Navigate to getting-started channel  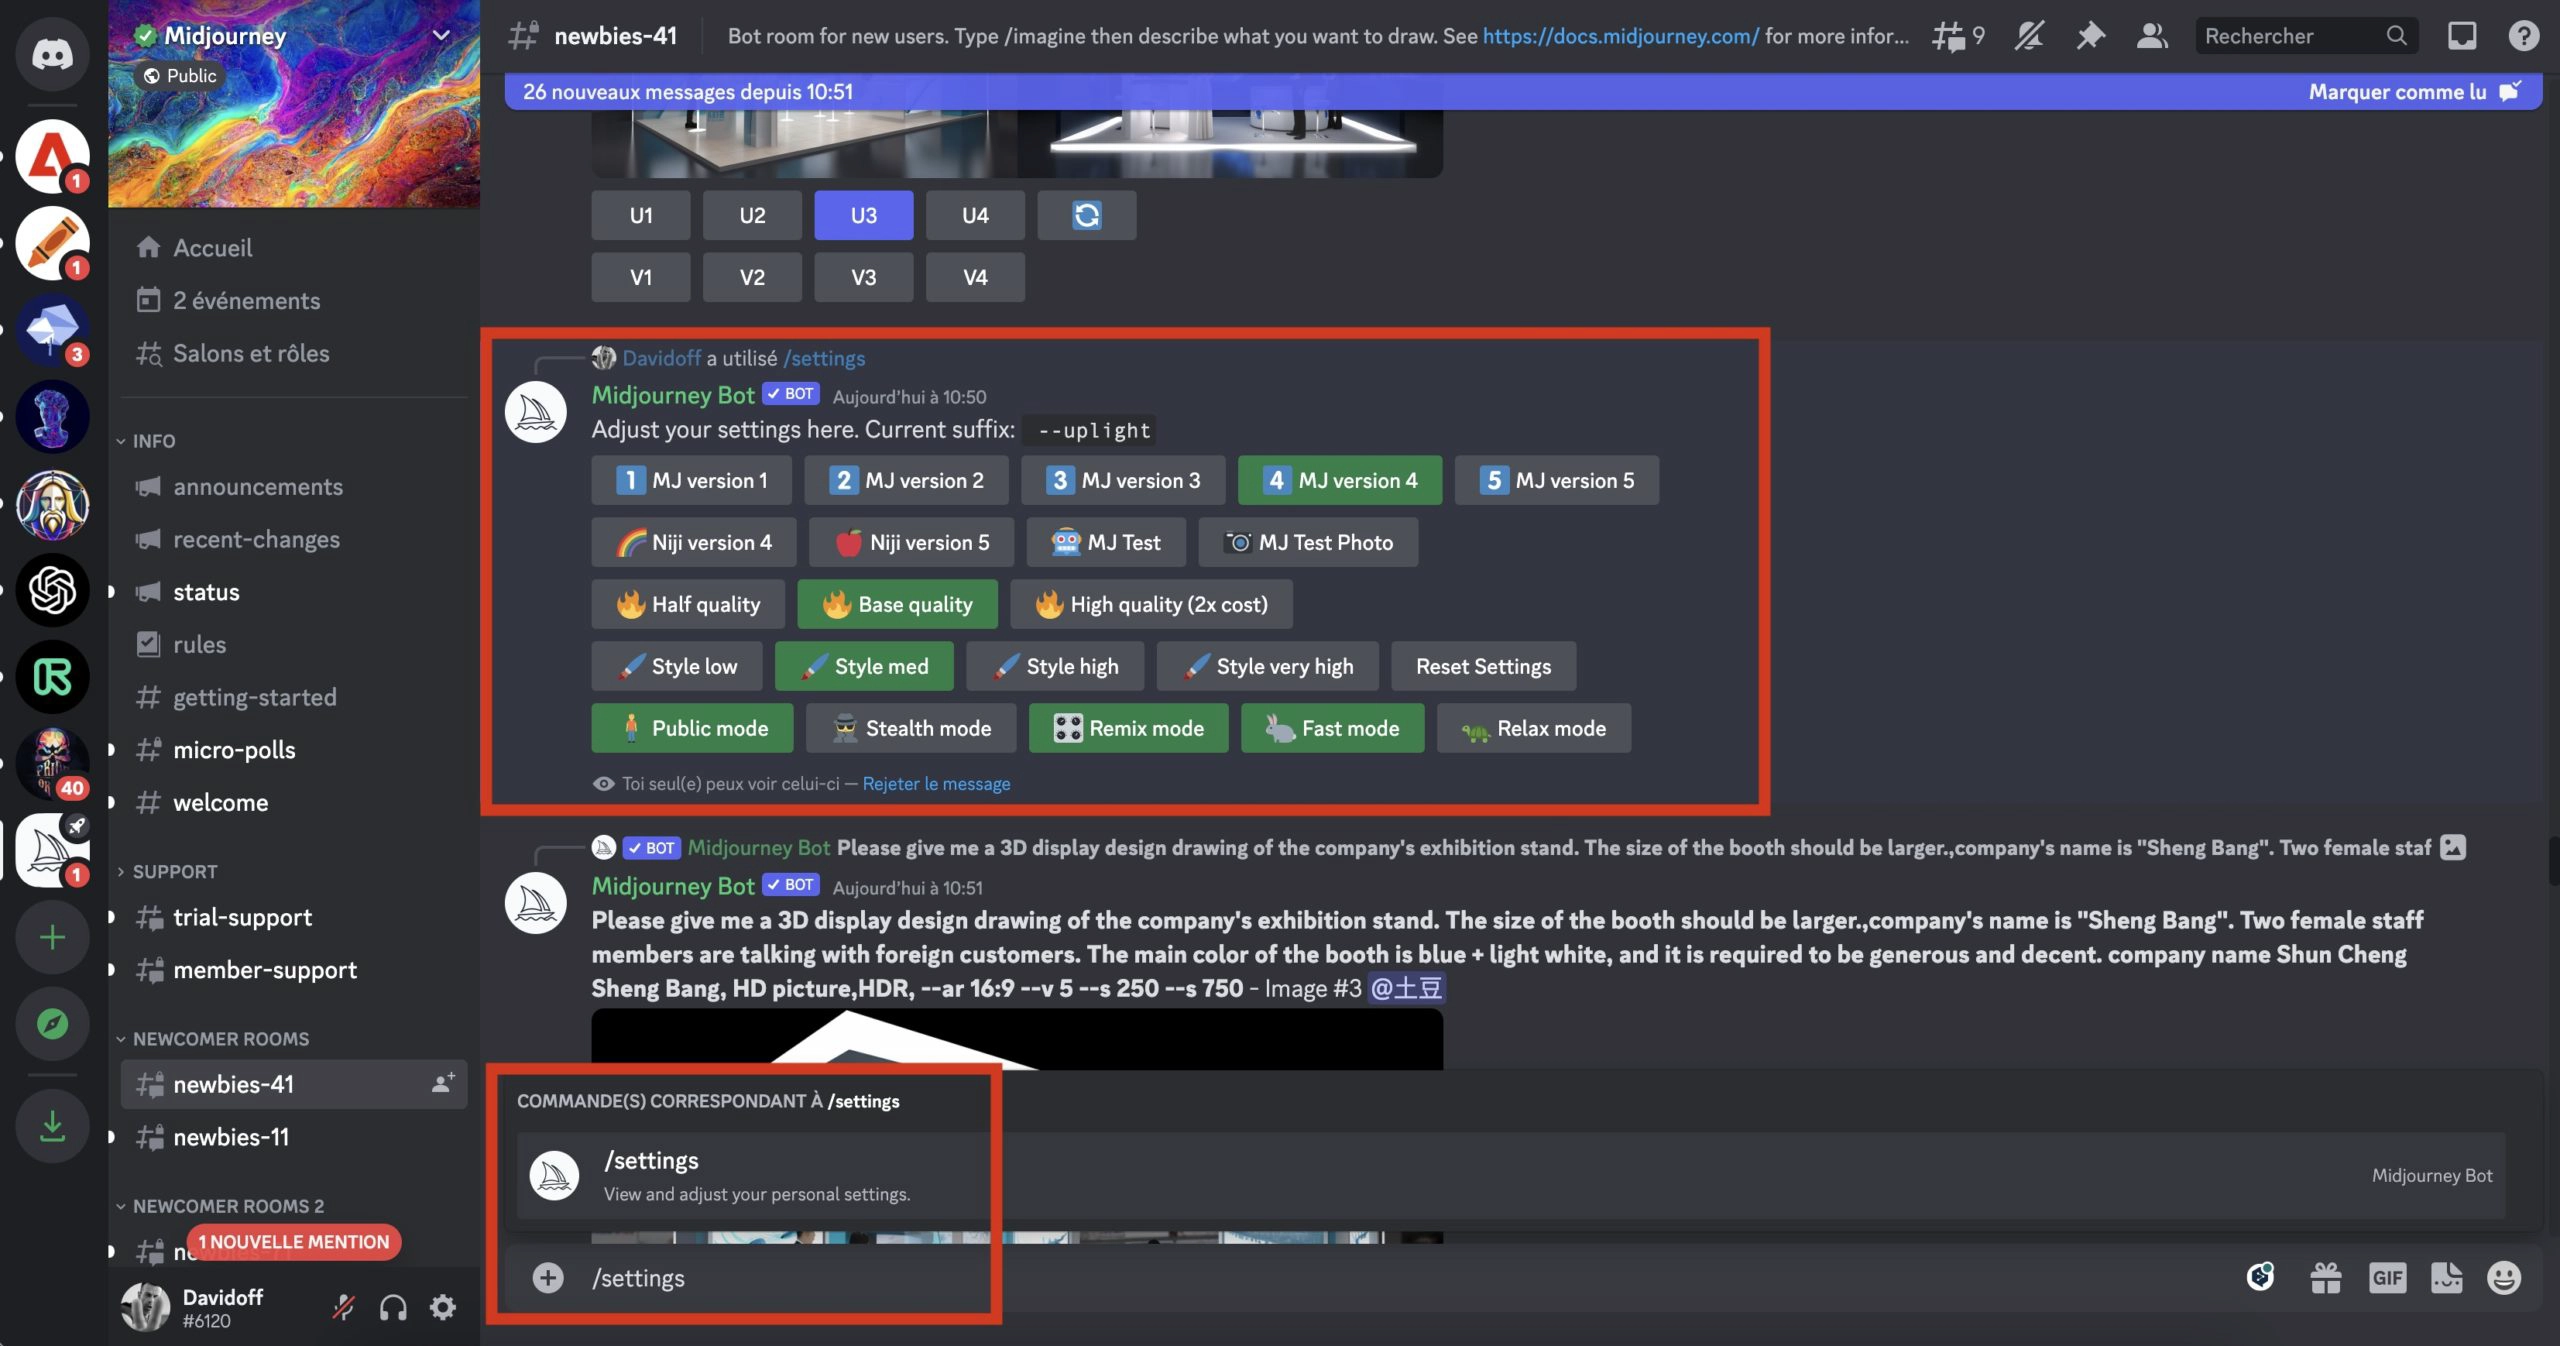click(x=252, y=696)
